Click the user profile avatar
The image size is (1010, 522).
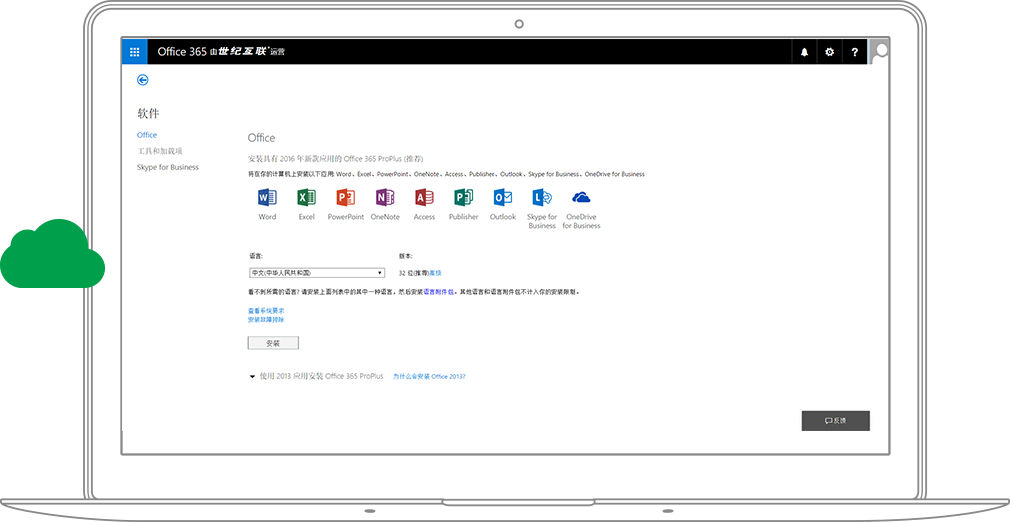(880, 52)
